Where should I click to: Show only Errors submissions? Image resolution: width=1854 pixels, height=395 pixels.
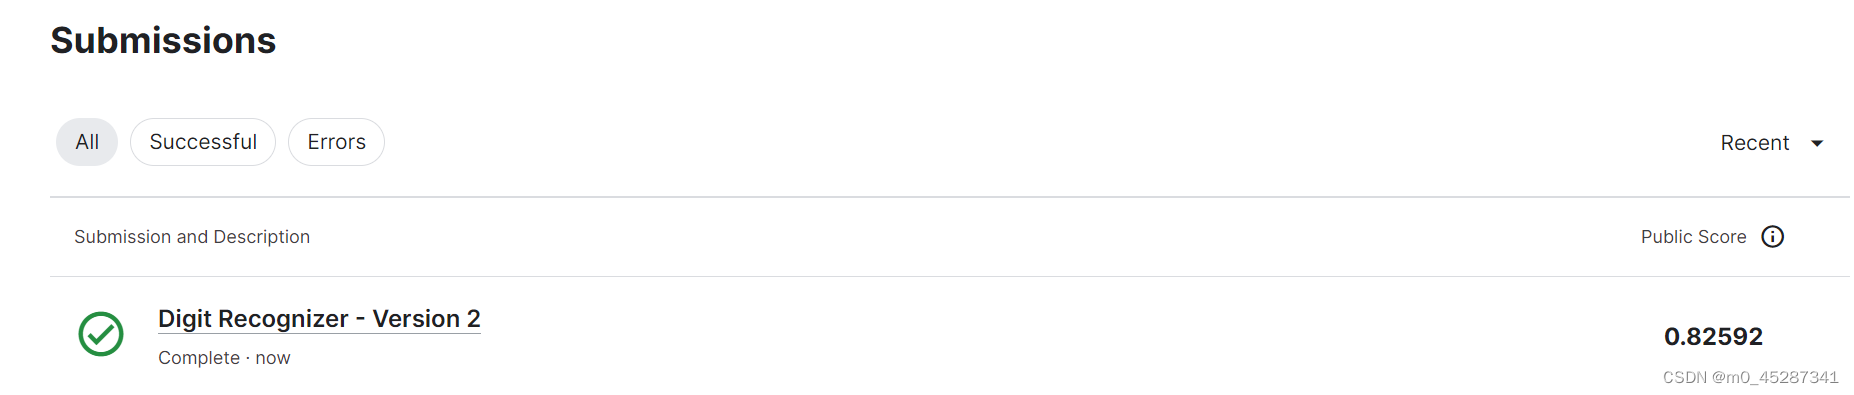tap(336, 142)
